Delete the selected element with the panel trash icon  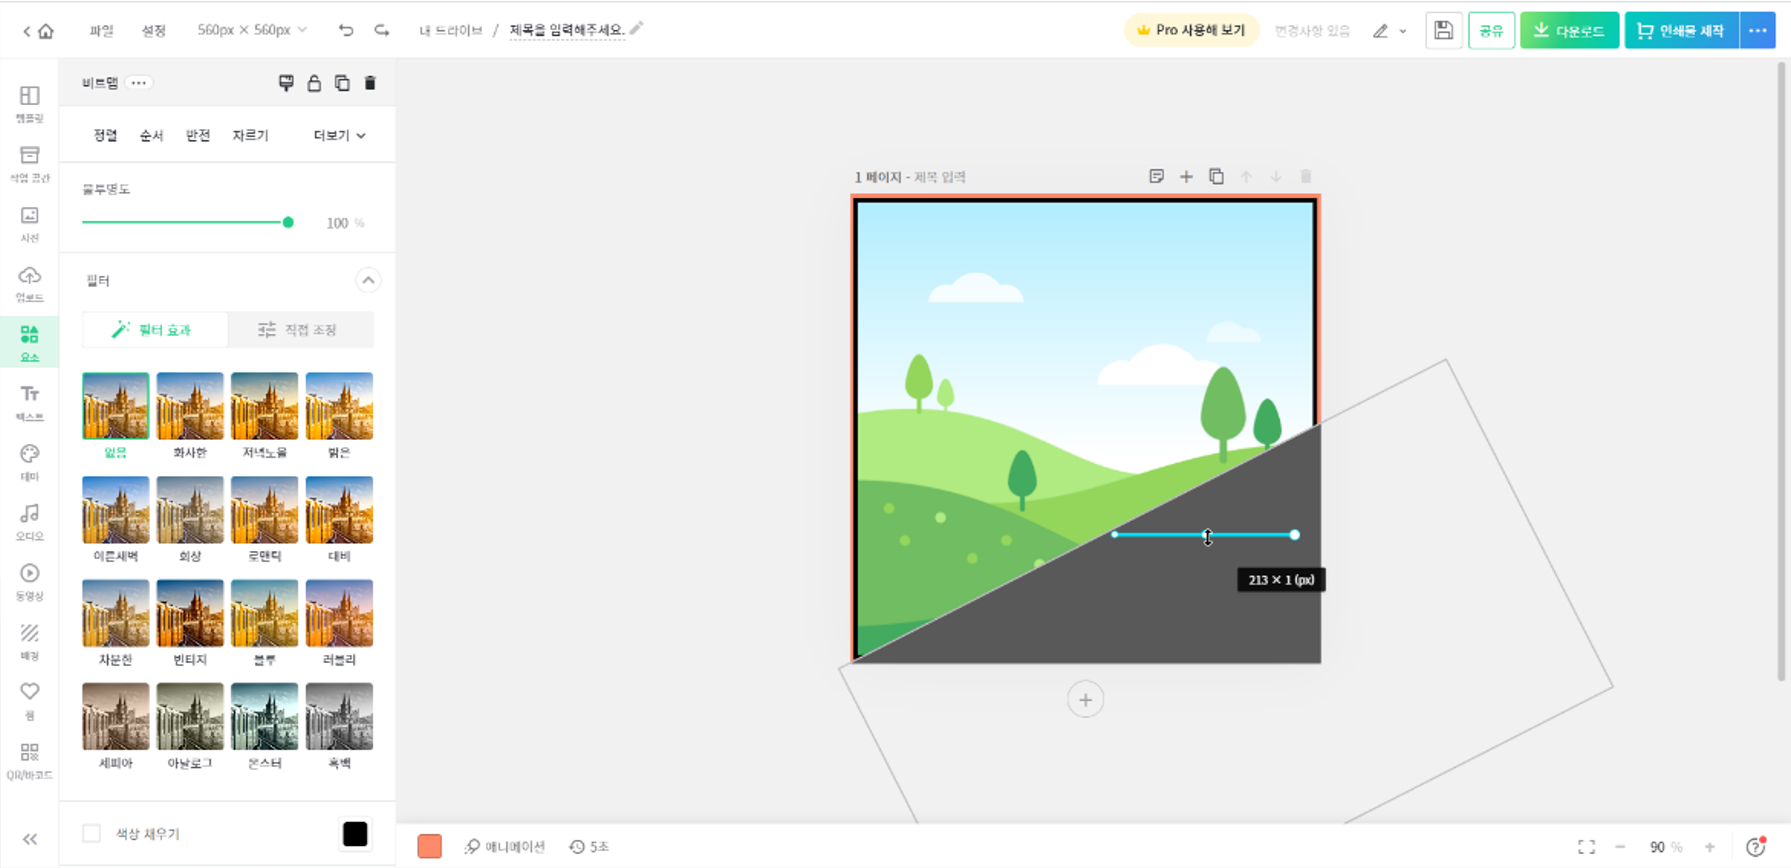click(370, 83)
